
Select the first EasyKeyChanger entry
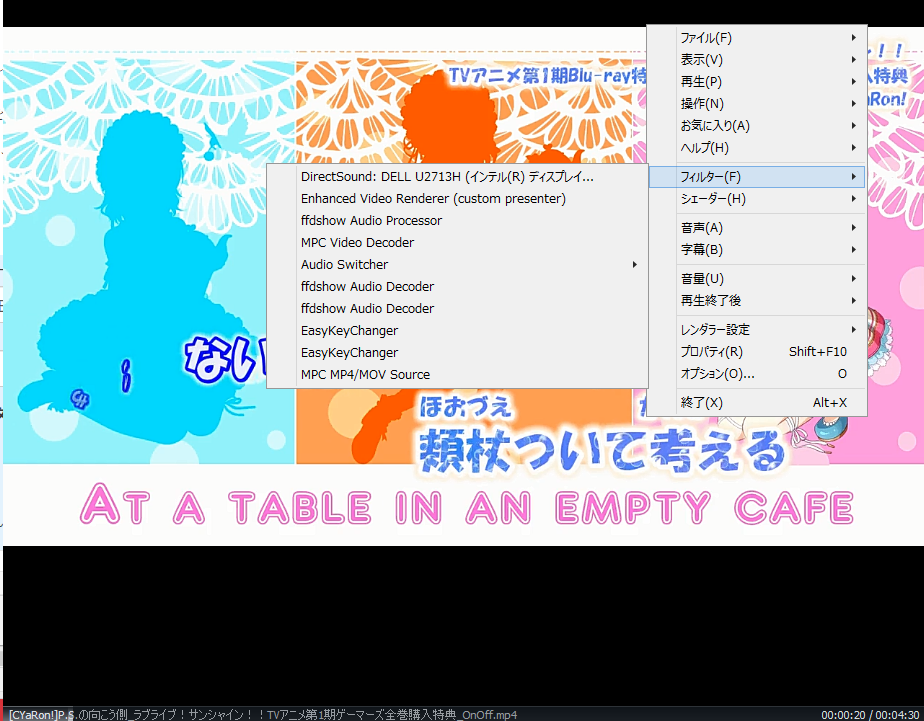click(457, 330)
